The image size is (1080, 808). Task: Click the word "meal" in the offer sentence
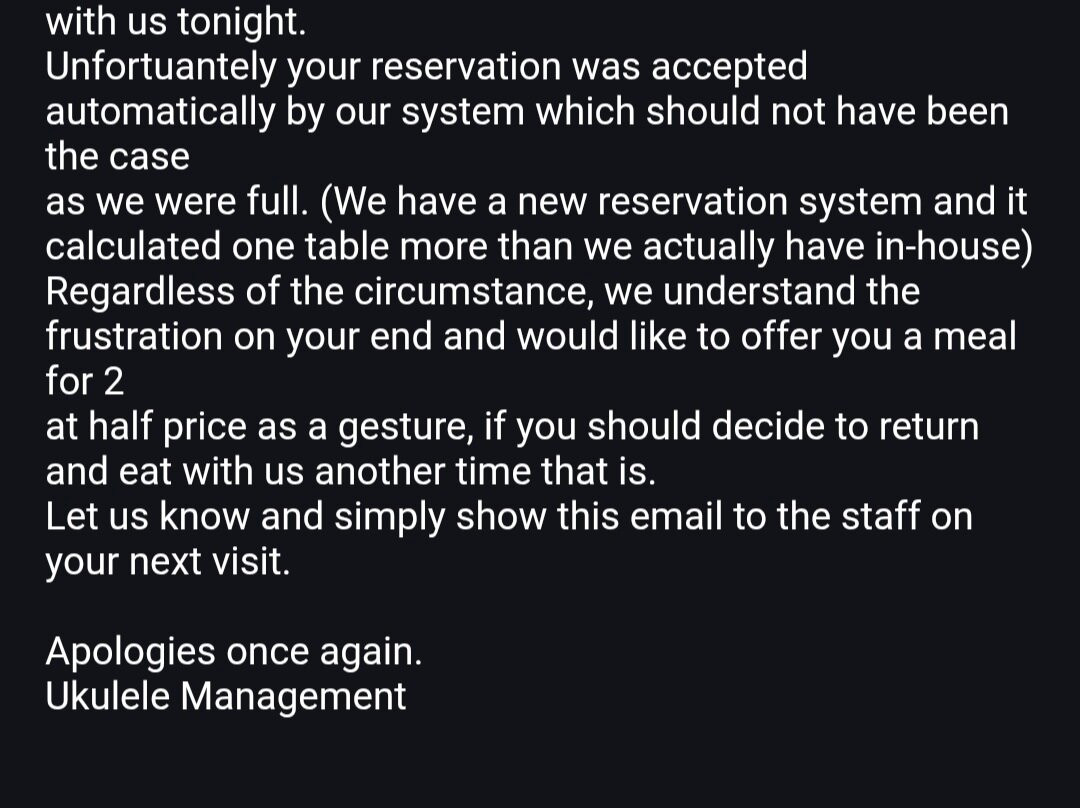(974, 337)
